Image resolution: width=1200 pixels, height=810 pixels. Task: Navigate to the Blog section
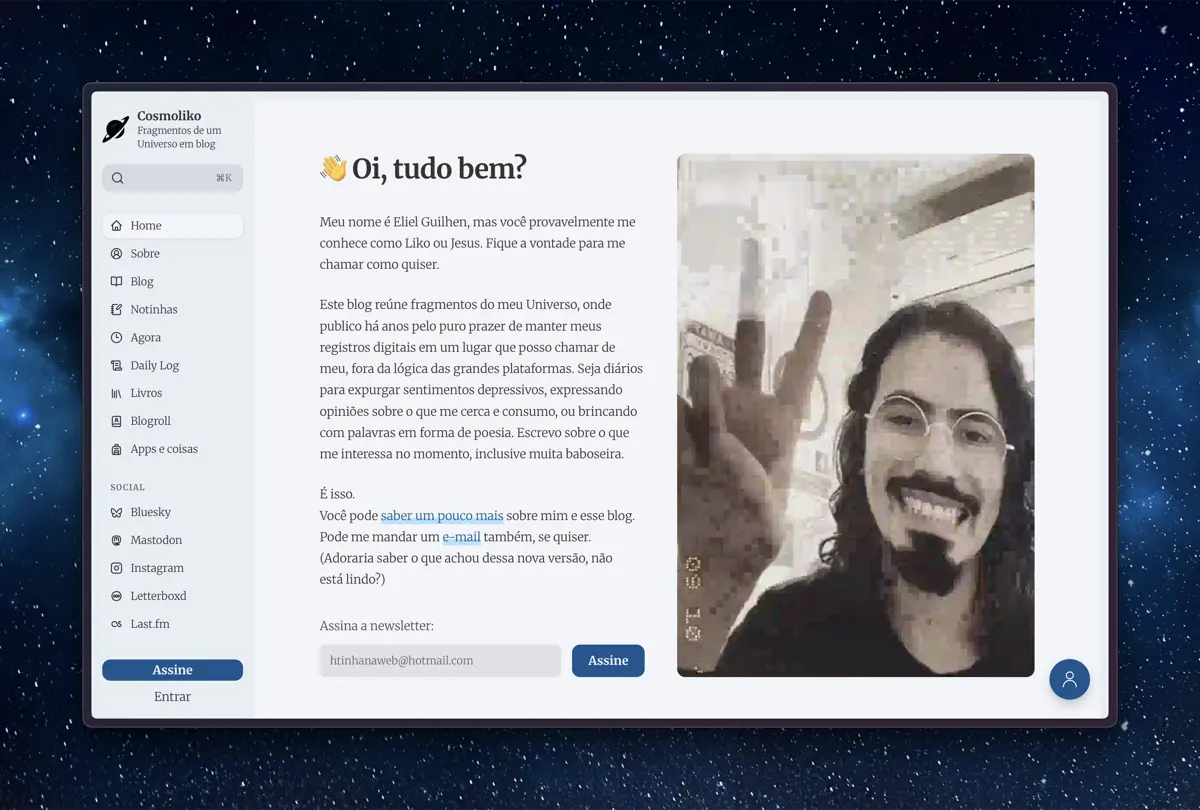[142, 282]
